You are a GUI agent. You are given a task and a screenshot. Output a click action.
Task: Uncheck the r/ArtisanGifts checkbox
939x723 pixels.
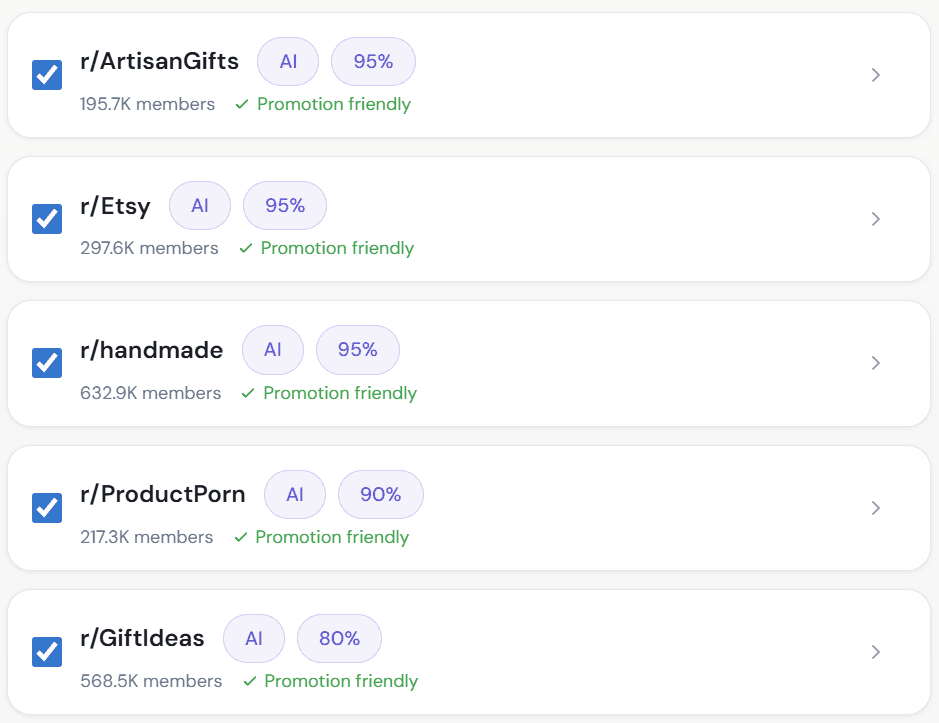[x=47, y=75]
